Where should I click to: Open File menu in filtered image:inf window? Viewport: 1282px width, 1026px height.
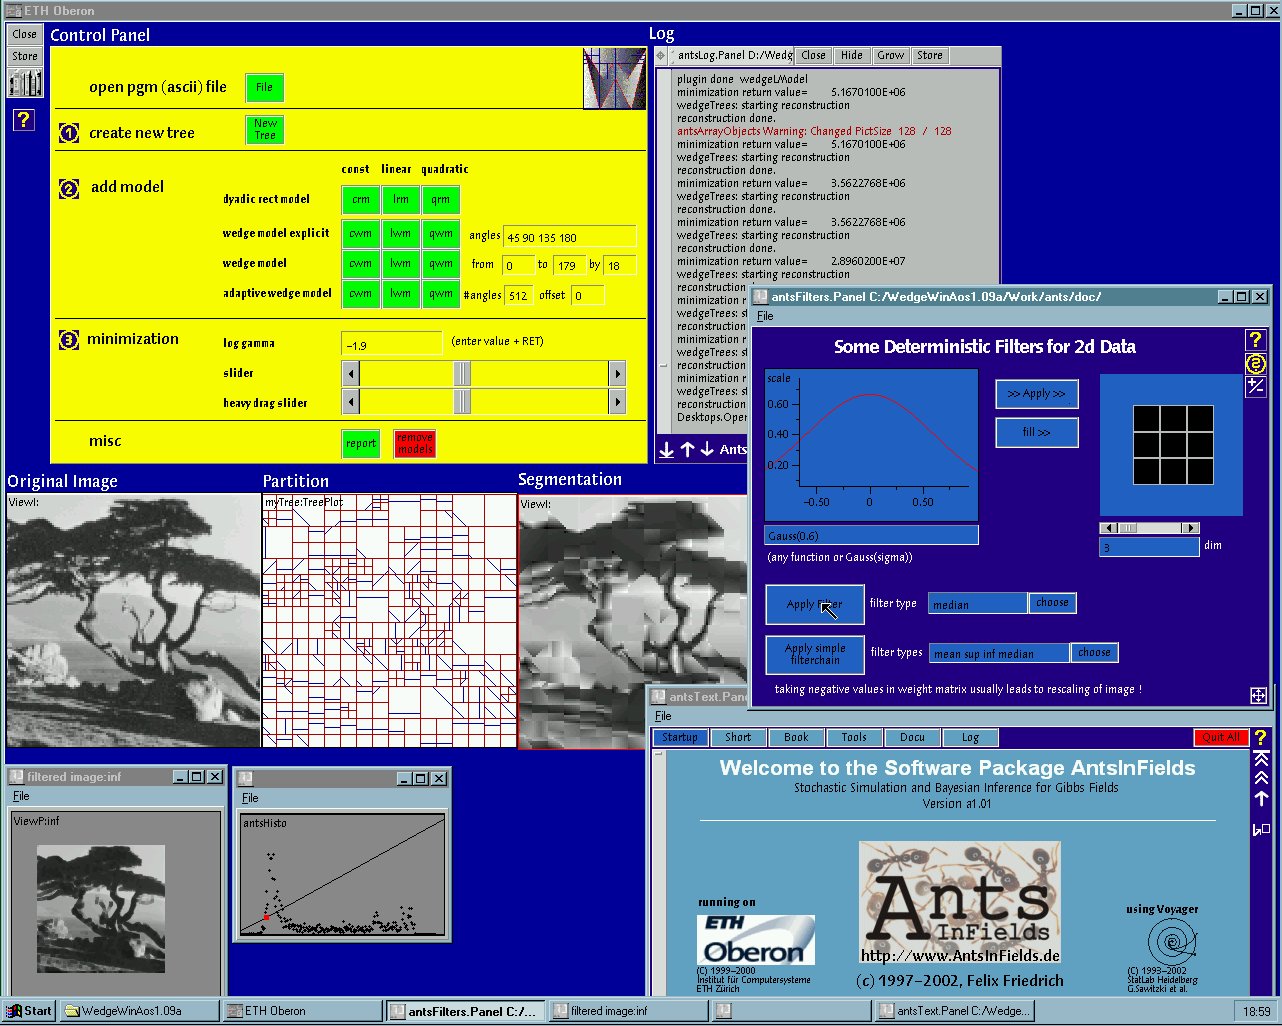click(x=21, y=796)
